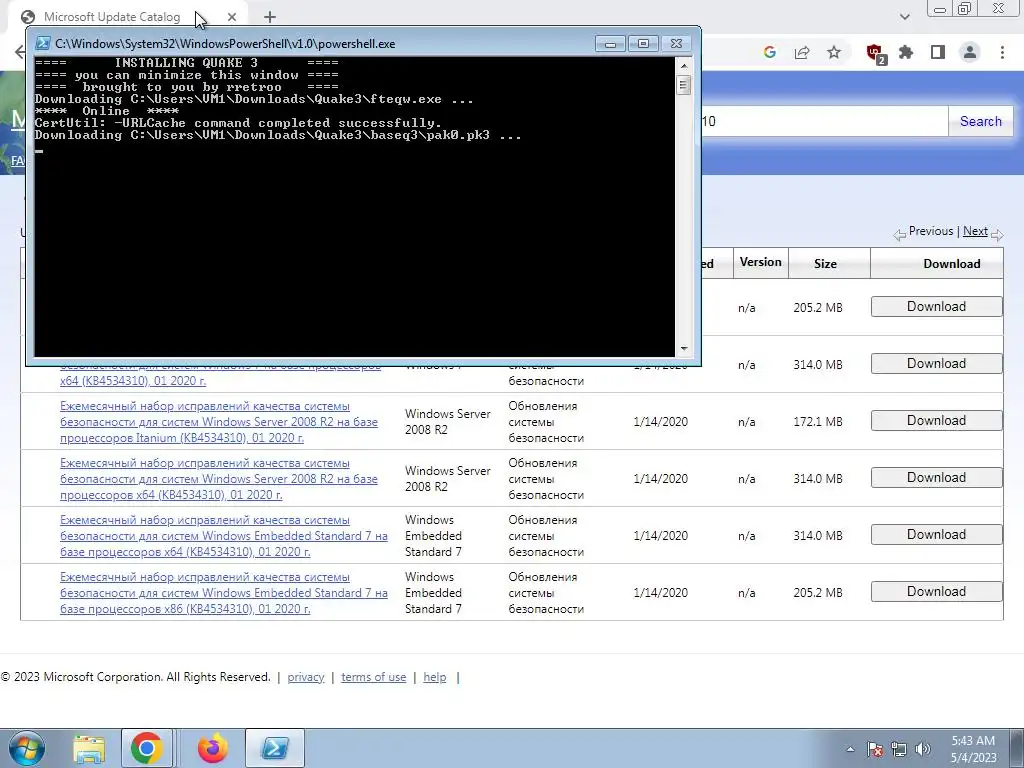Open Windows Explorer from the taskbar

pos(89,749)
